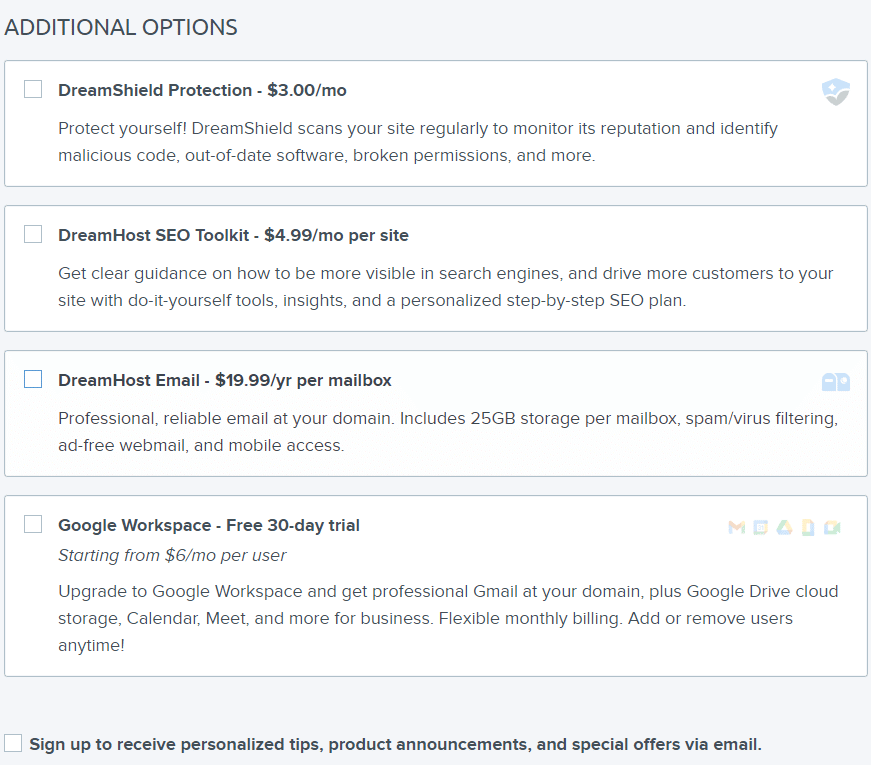Click the Google Calendar icon
The width and height of the screenshot is (871, 765).
click(760, 527)
